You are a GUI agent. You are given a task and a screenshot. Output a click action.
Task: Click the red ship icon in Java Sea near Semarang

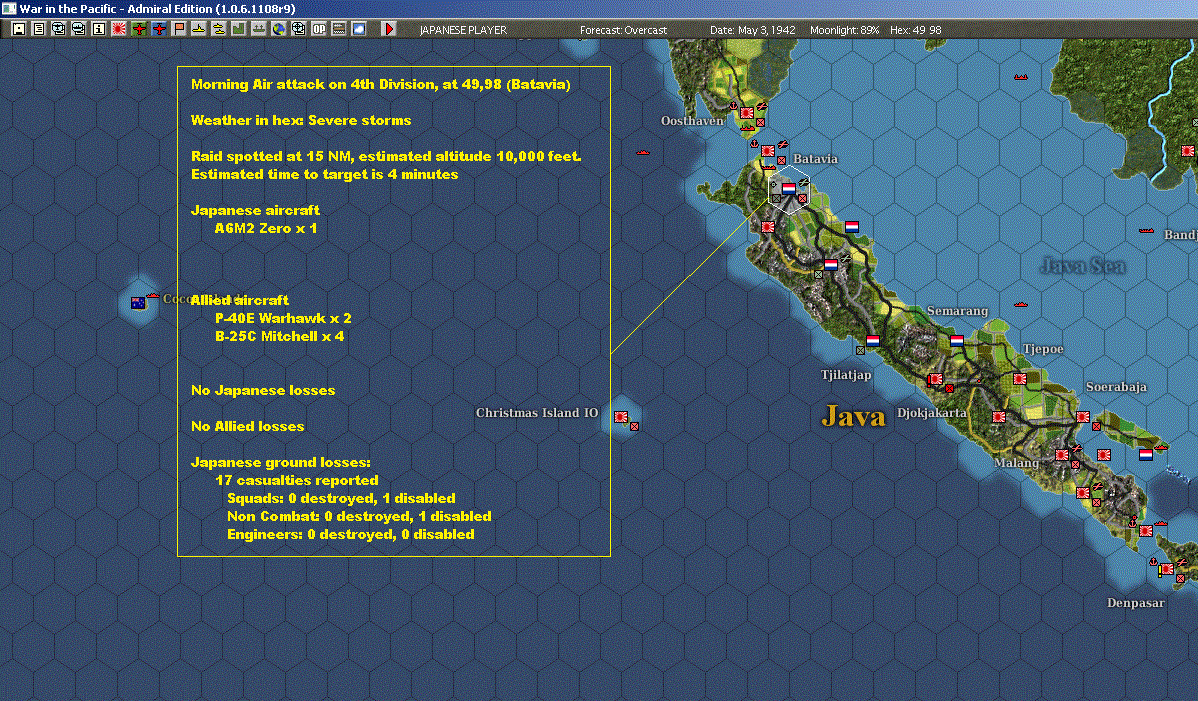[x=1021, y=305]
